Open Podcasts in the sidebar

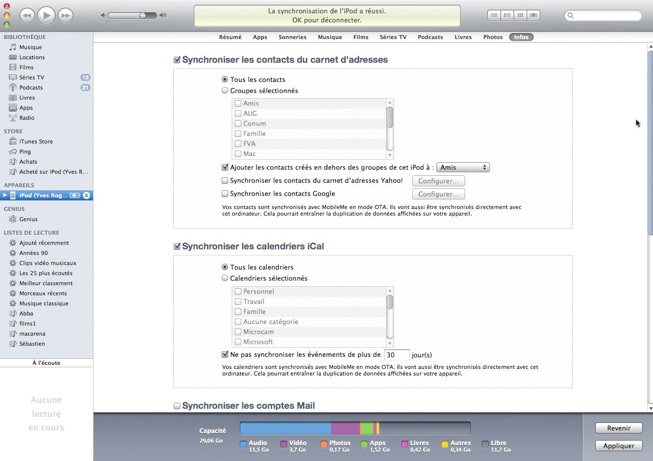coord(30,87)
